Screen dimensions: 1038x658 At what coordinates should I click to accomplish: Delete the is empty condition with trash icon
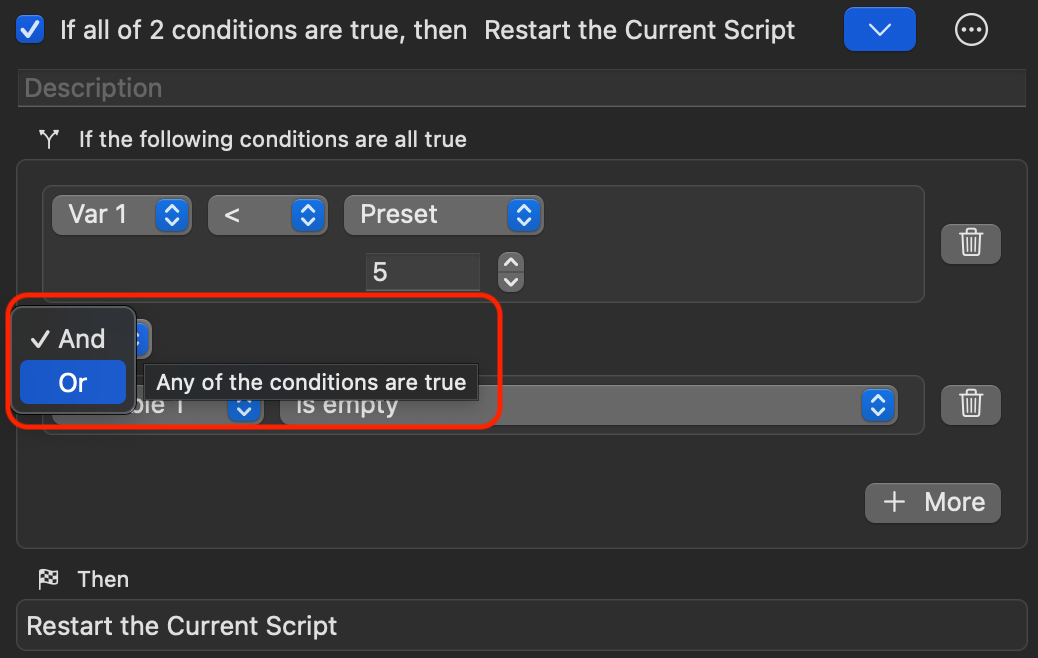pyautogui.click(x=970, y=403)
